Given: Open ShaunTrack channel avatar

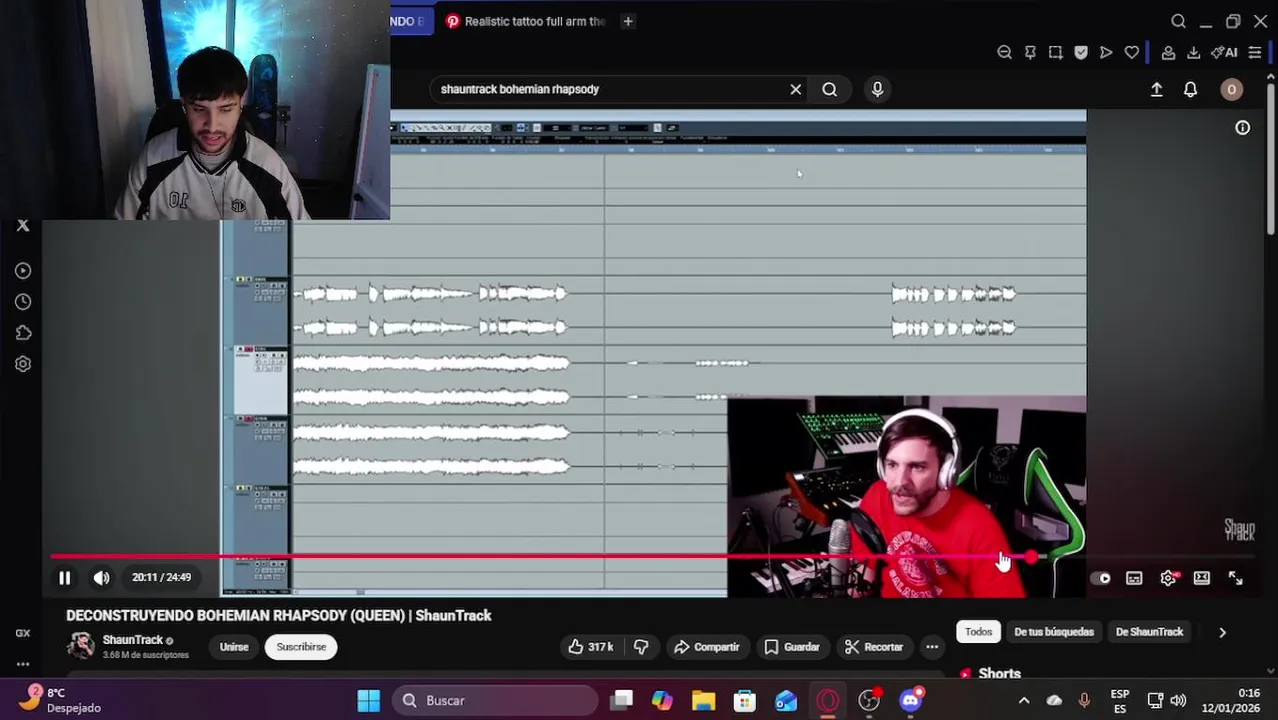Looking at the screenshot, I should point(81,646).
